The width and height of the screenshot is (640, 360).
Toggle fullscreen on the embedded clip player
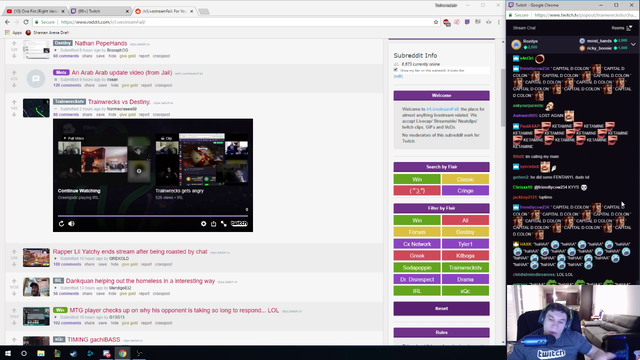[x=224, y=224]
